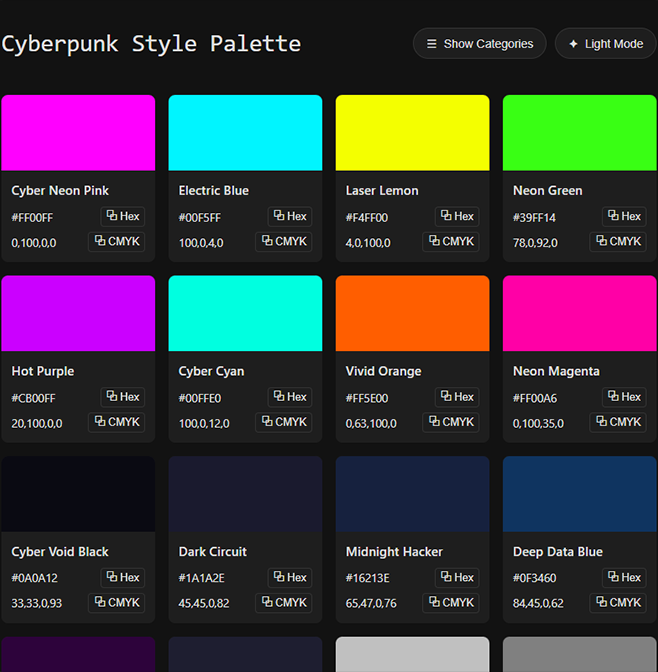Image resolution: width=658 pixels, height=672 pixels.
Task: Select the Vivid Orange color swatch
Action: point(412,313)
